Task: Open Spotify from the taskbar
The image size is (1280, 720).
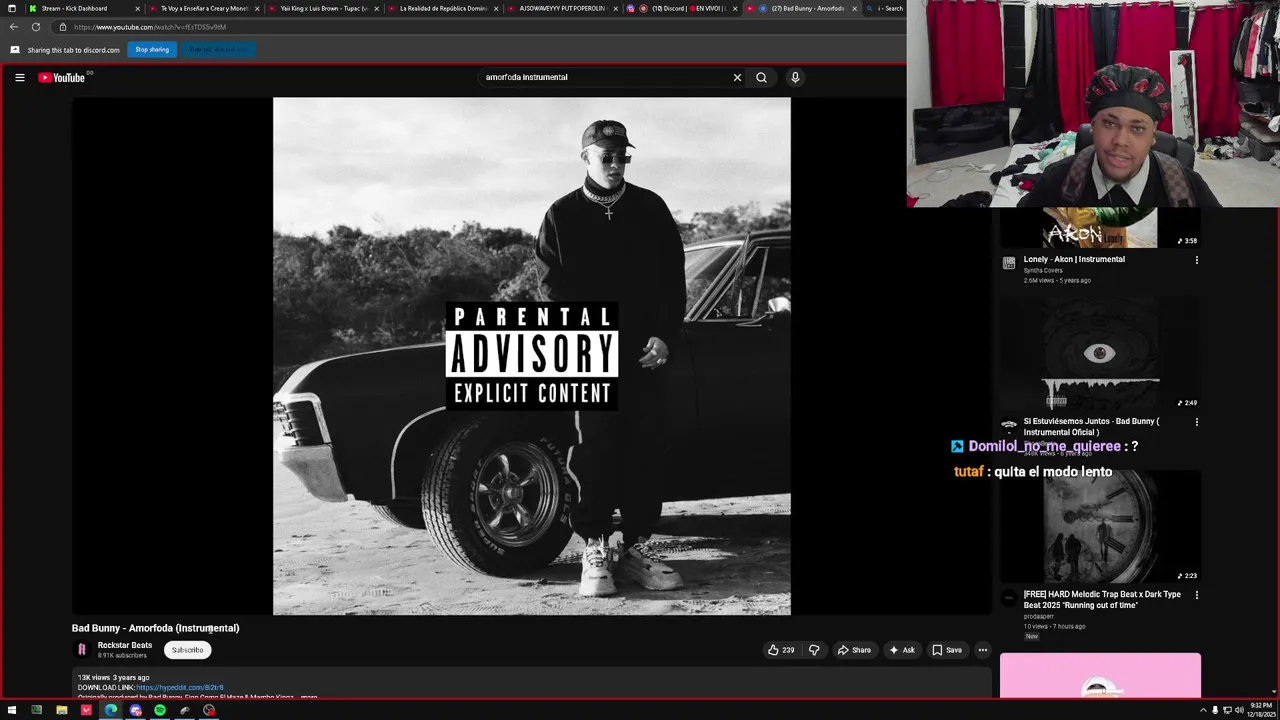Action: [160, 710]
